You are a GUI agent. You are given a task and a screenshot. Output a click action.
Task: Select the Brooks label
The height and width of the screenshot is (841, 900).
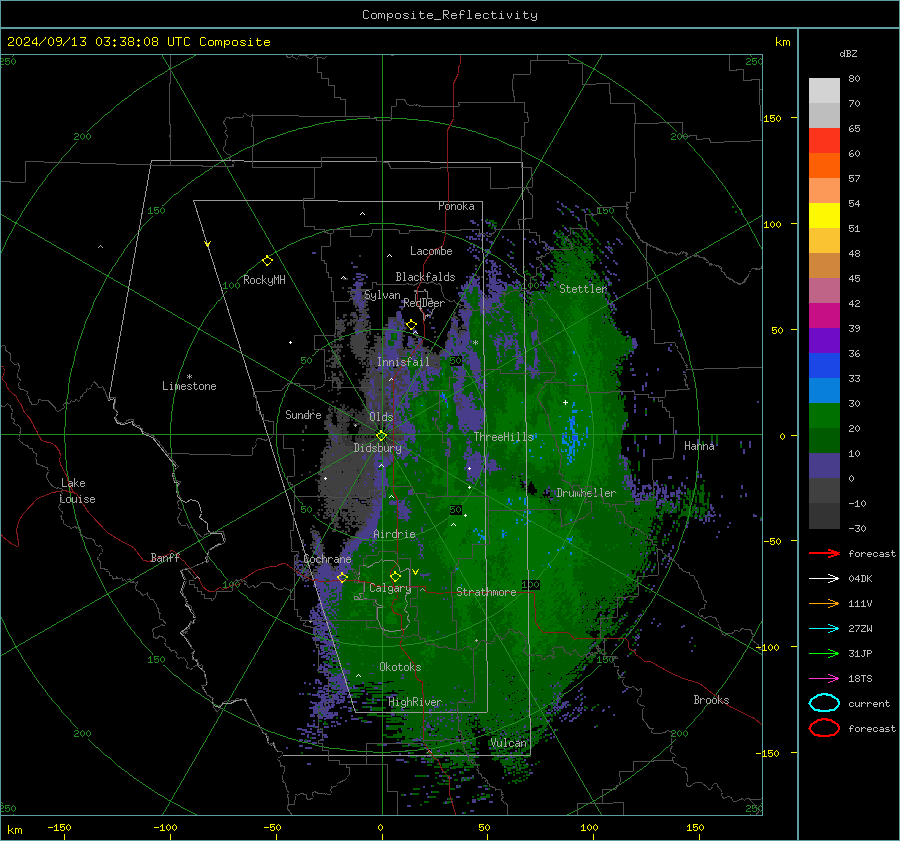coord(711,700)
